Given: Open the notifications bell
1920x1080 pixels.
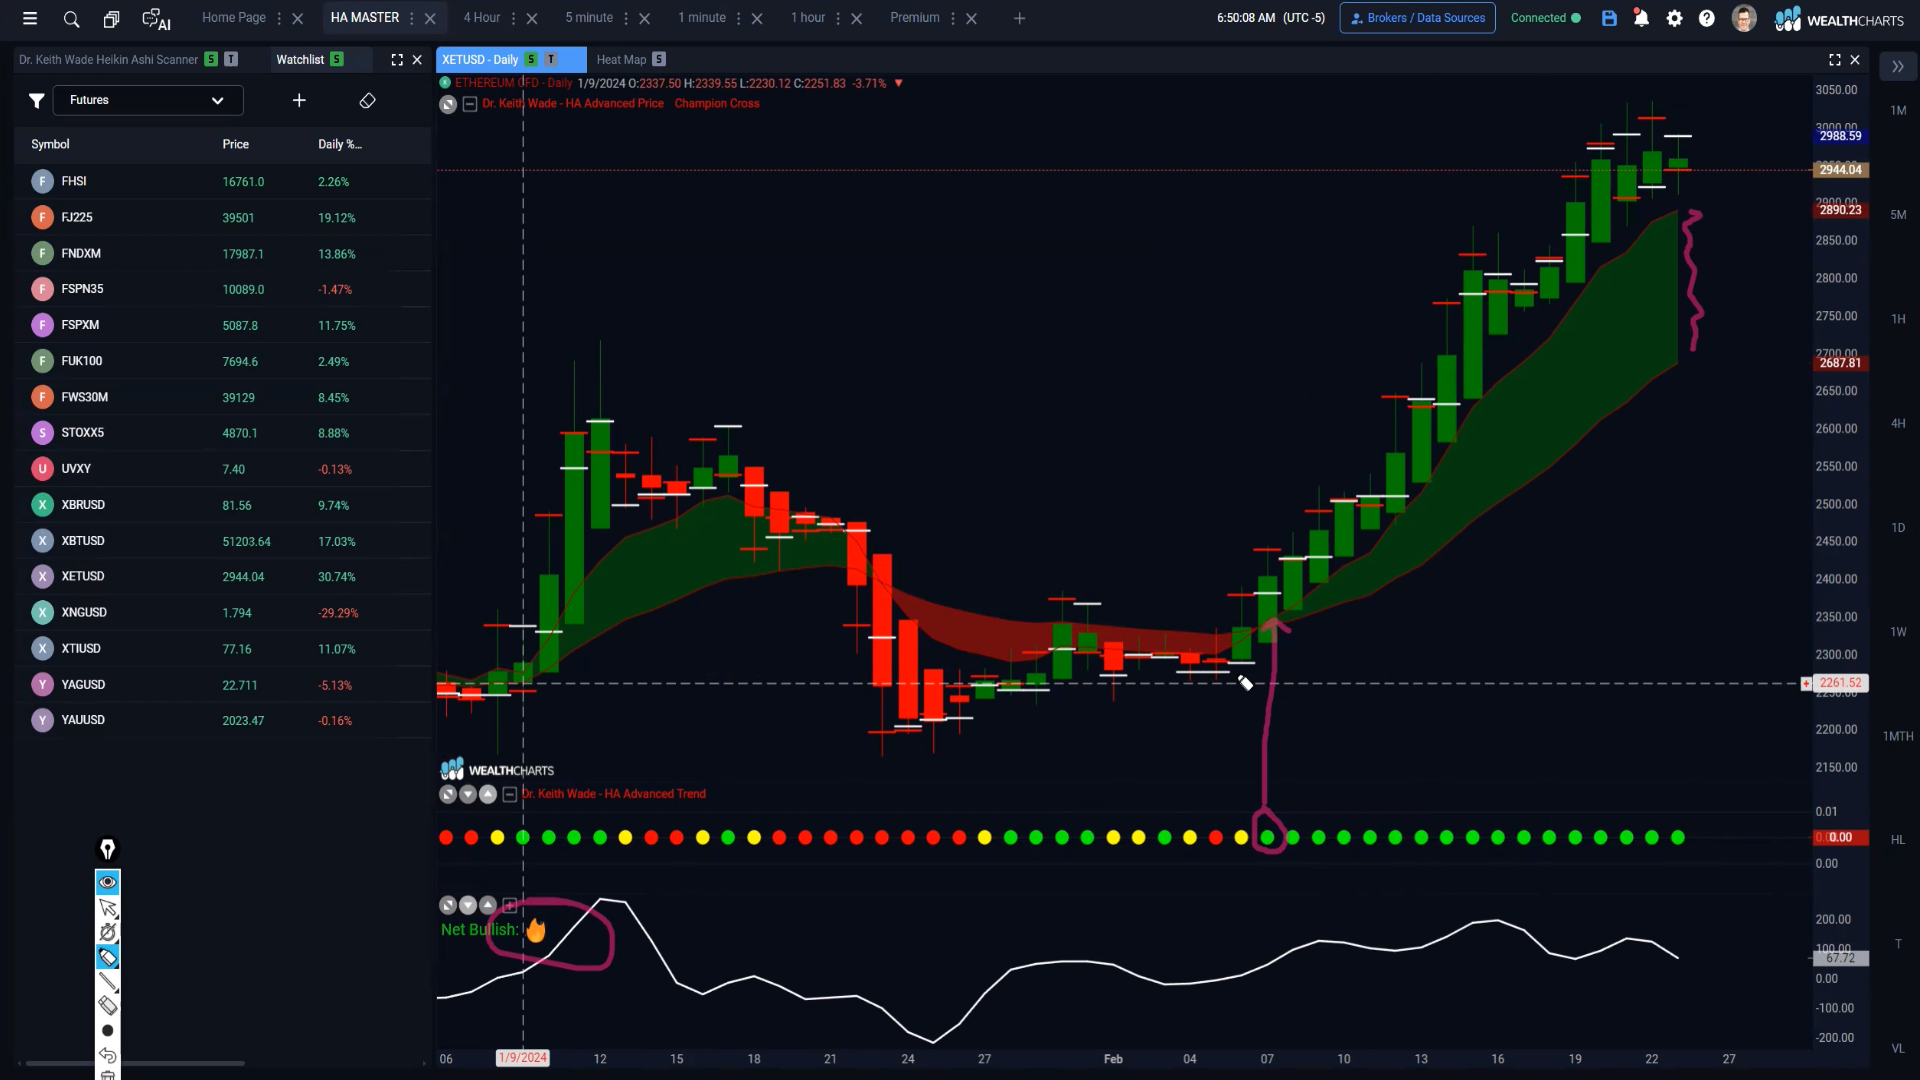Looking at the screenshot, I should point(1641,18).
